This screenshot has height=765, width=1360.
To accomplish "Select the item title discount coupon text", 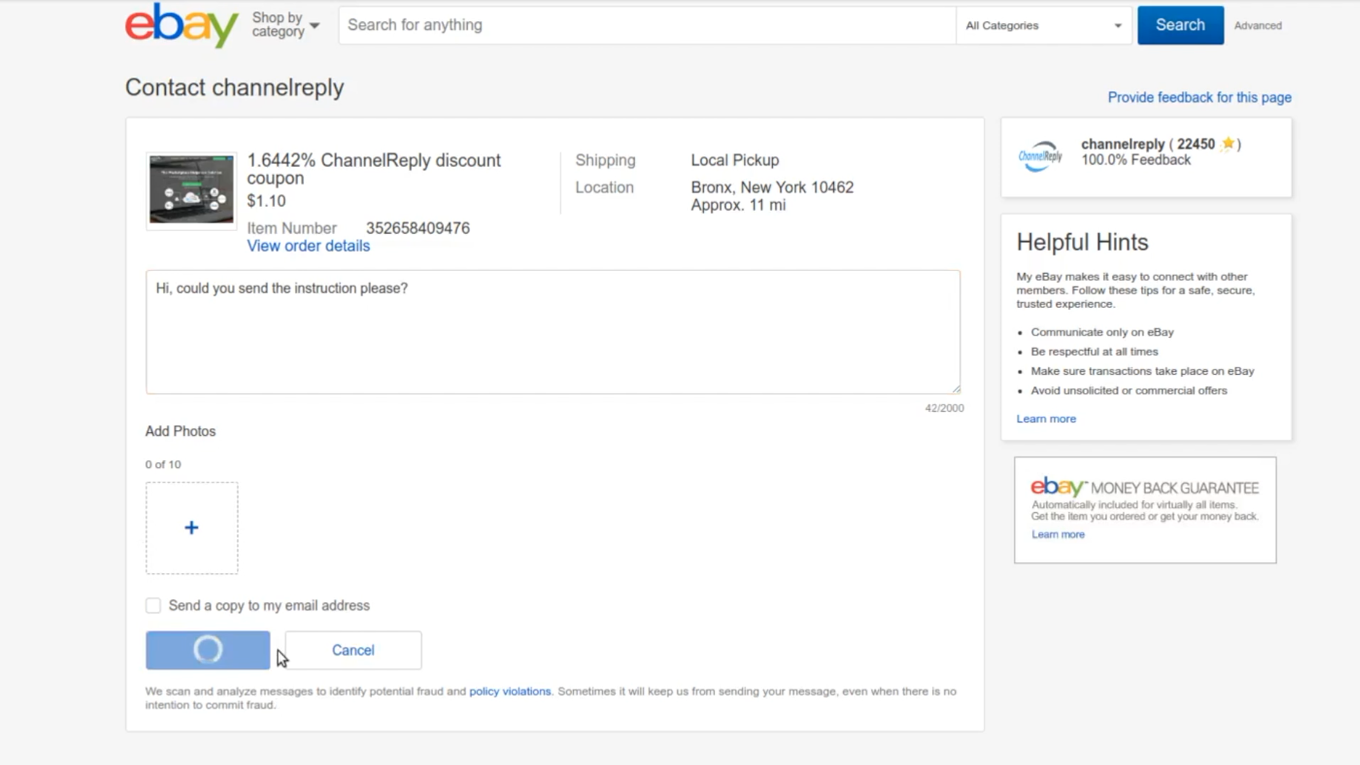I will tap(374, 169).
